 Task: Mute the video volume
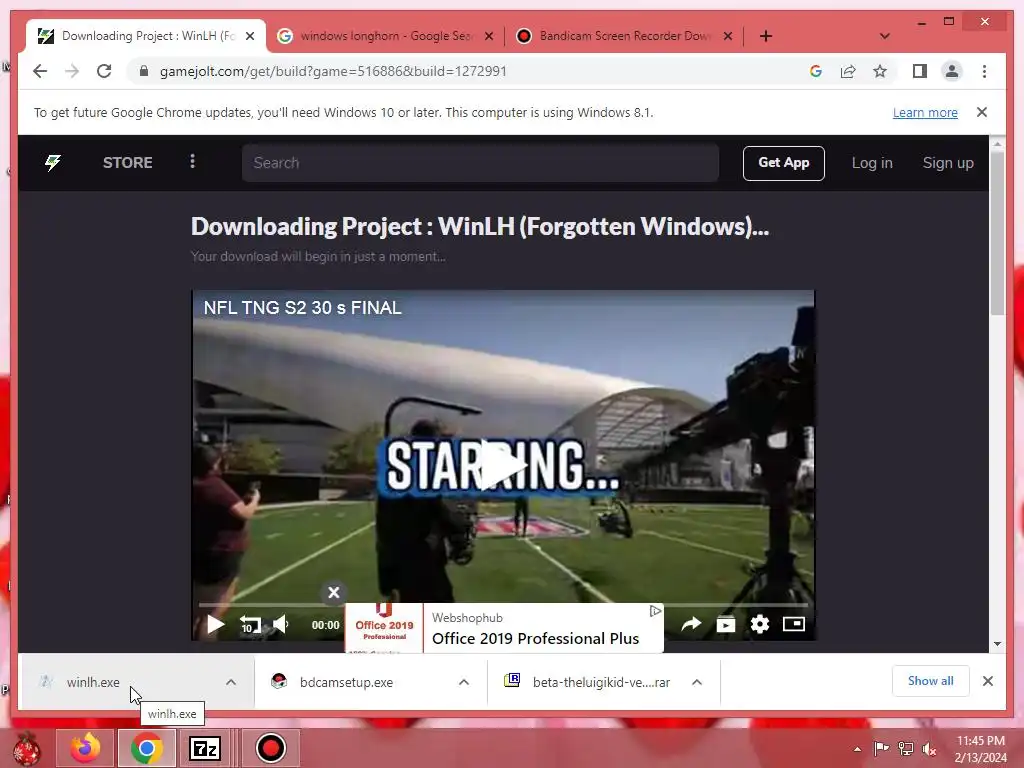281,624
